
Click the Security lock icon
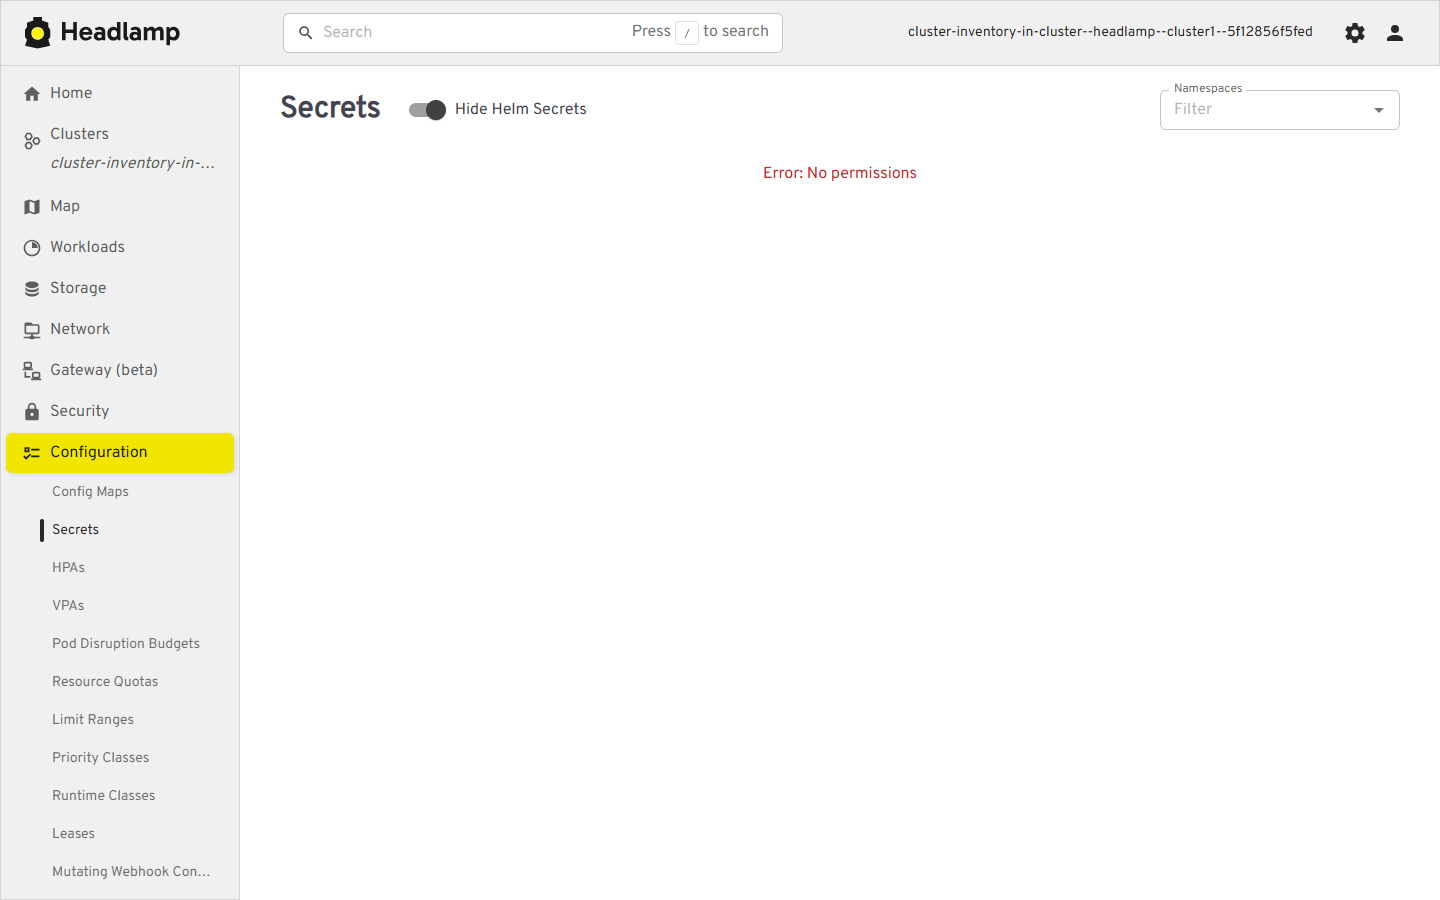(32, 411)
